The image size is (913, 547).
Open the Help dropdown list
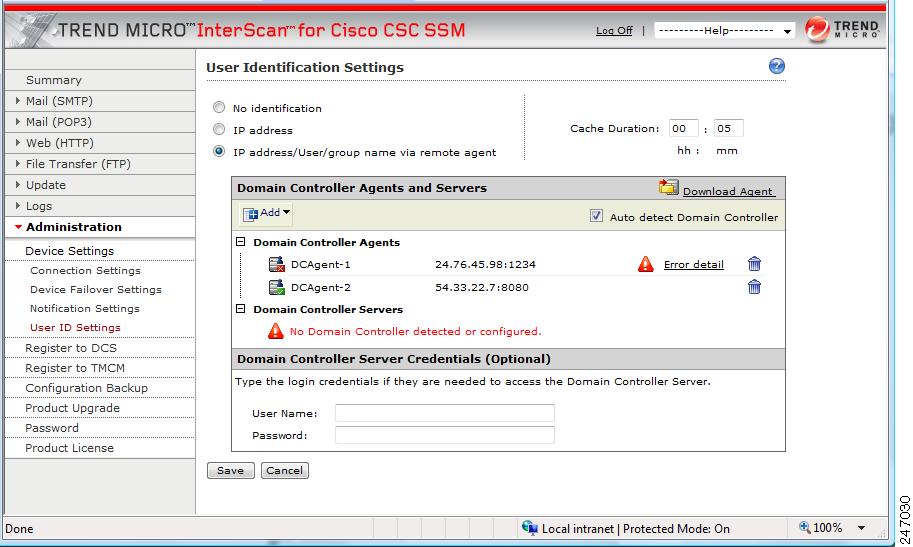click(724, 30)
